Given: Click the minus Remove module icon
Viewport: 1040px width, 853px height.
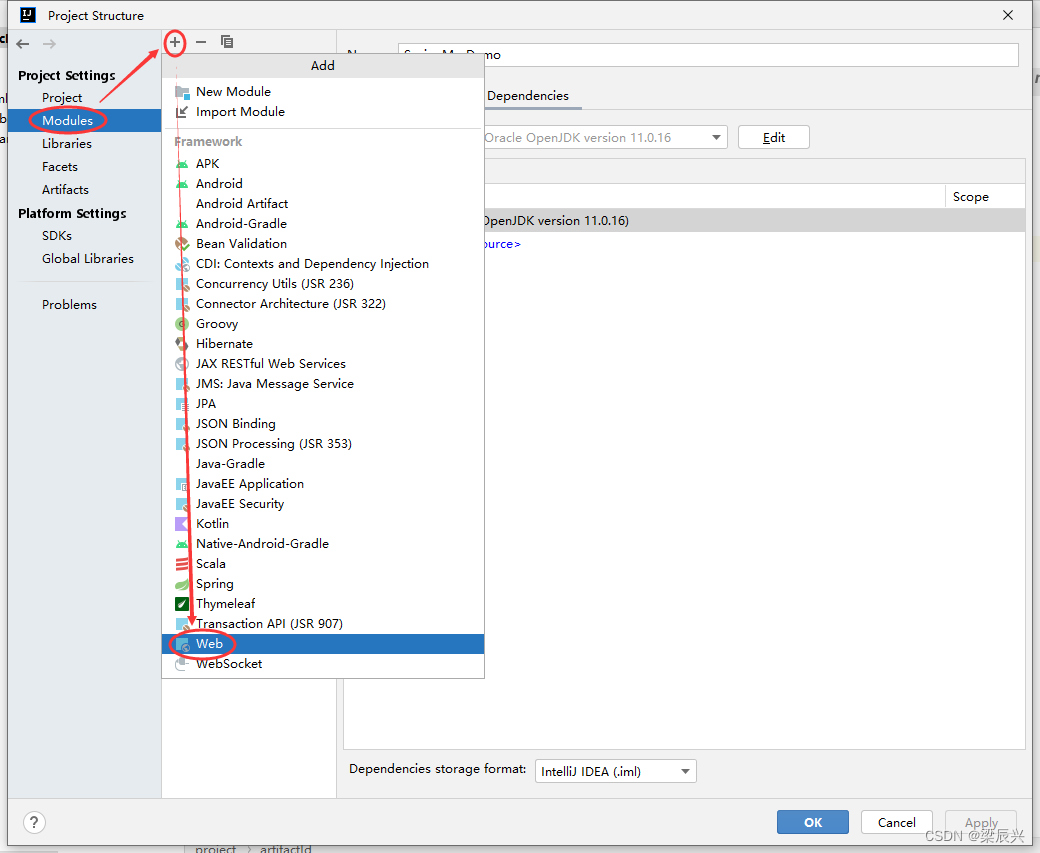Looking at the screenshot, I should 201,42.
